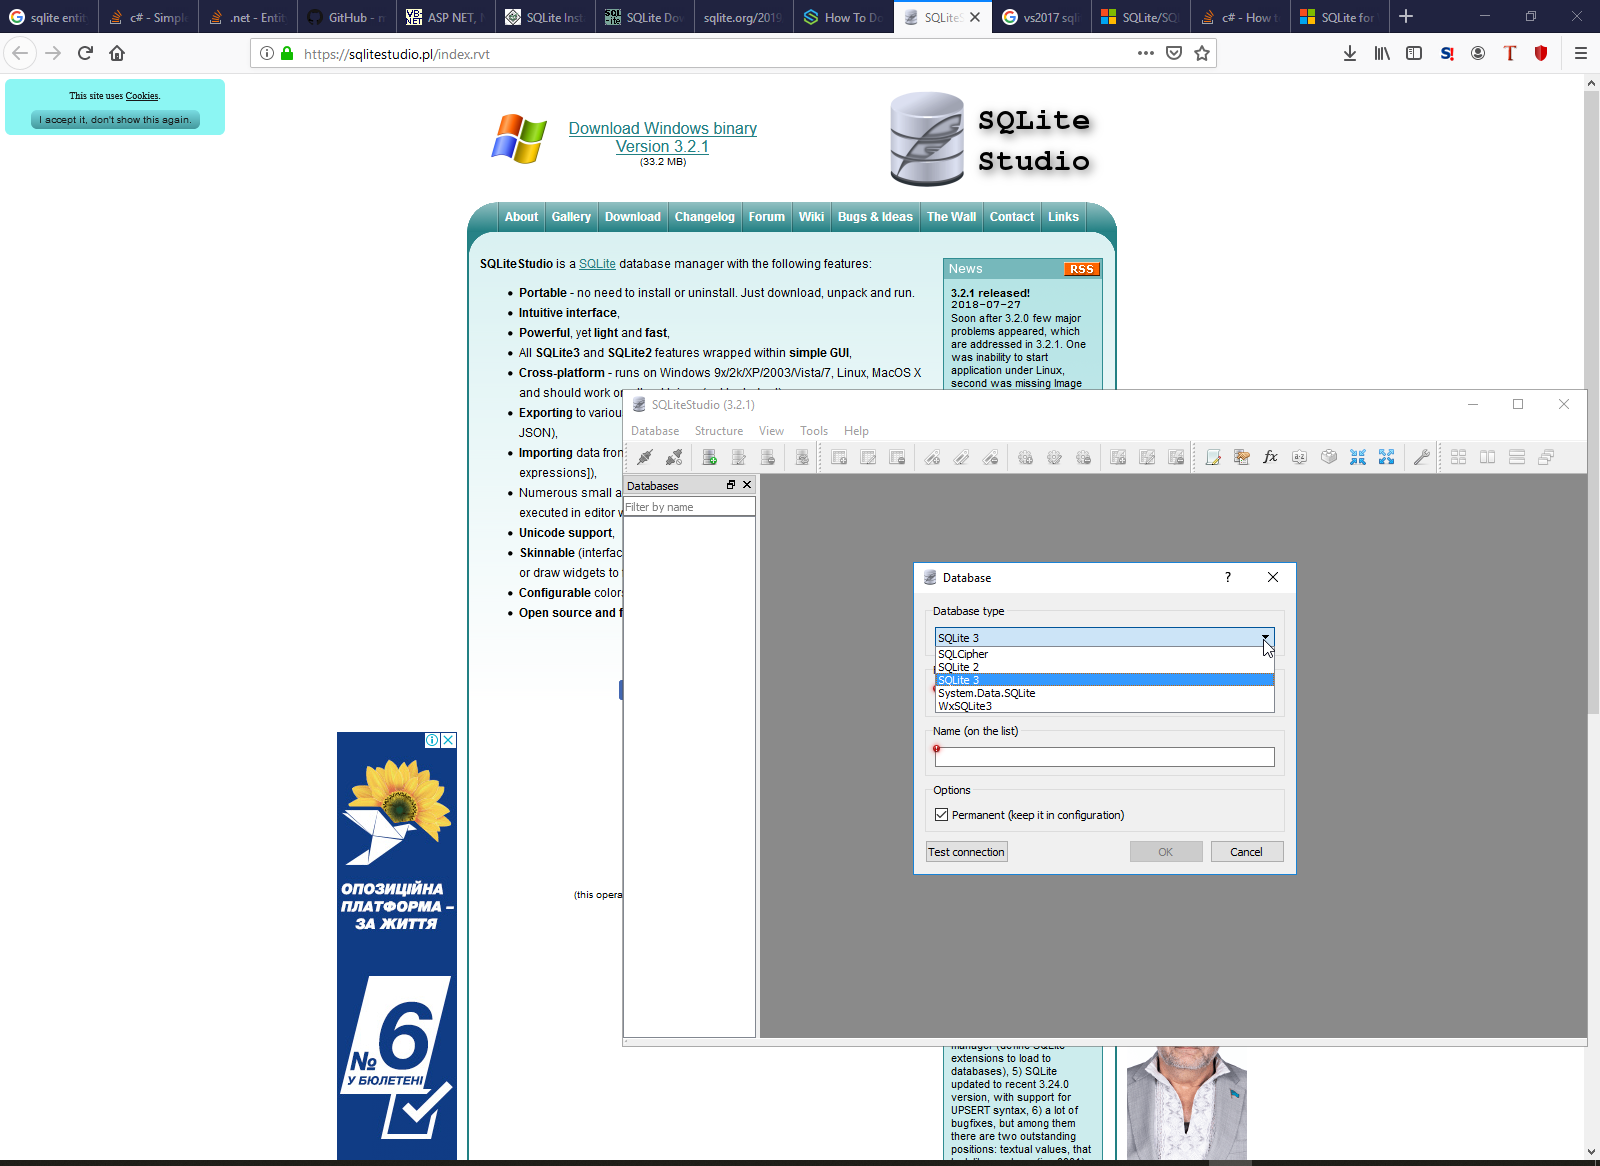Click the browser address bar URL
1600x1166 pixels.
coord(396,54)
